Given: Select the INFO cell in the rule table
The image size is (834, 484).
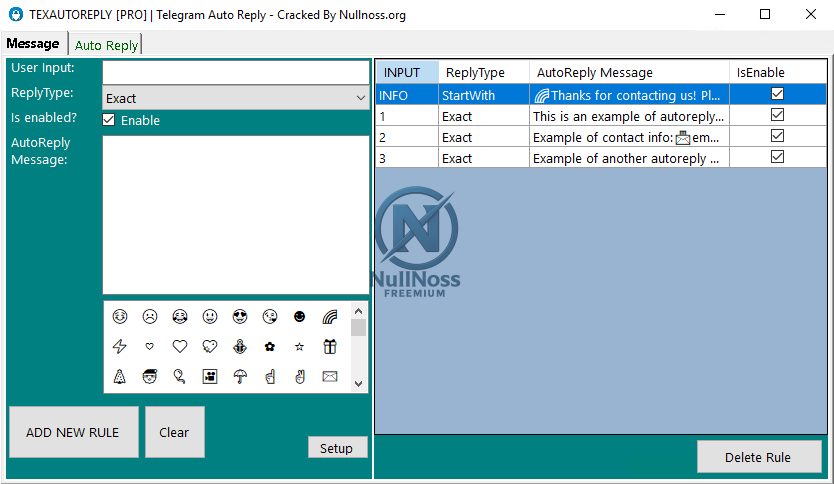Looking at the screenshot, I should click(407, 95).
